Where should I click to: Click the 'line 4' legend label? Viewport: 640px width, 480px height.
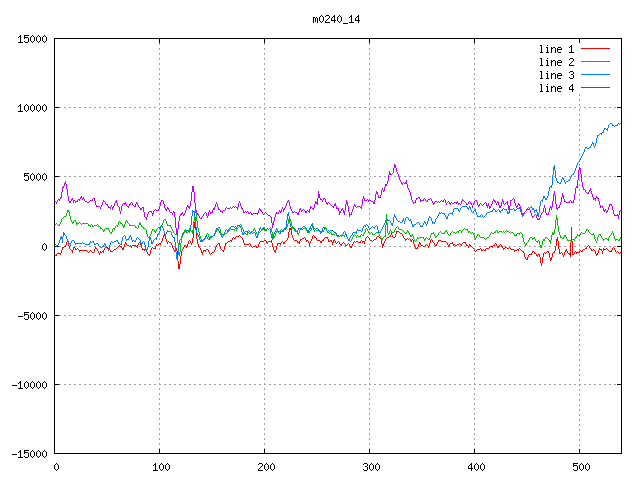tap(556, 88)
